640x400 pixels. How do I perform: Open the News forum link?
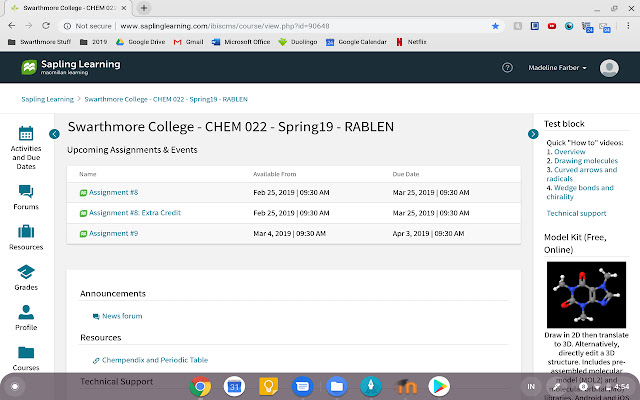[122, 316]
